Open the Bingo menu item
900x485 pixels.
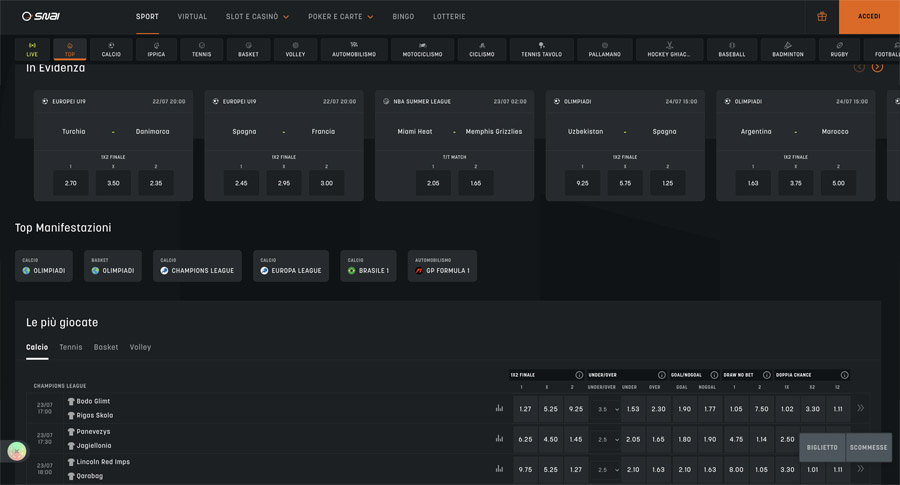point(403,17)
